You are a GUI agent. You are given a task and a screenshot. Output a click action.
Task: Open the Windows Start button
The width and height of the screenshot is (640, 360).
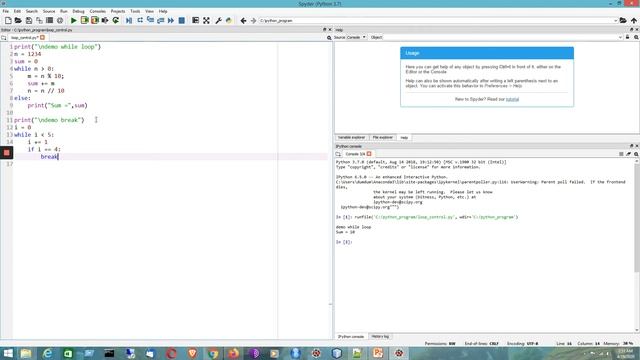coord(8,353)
